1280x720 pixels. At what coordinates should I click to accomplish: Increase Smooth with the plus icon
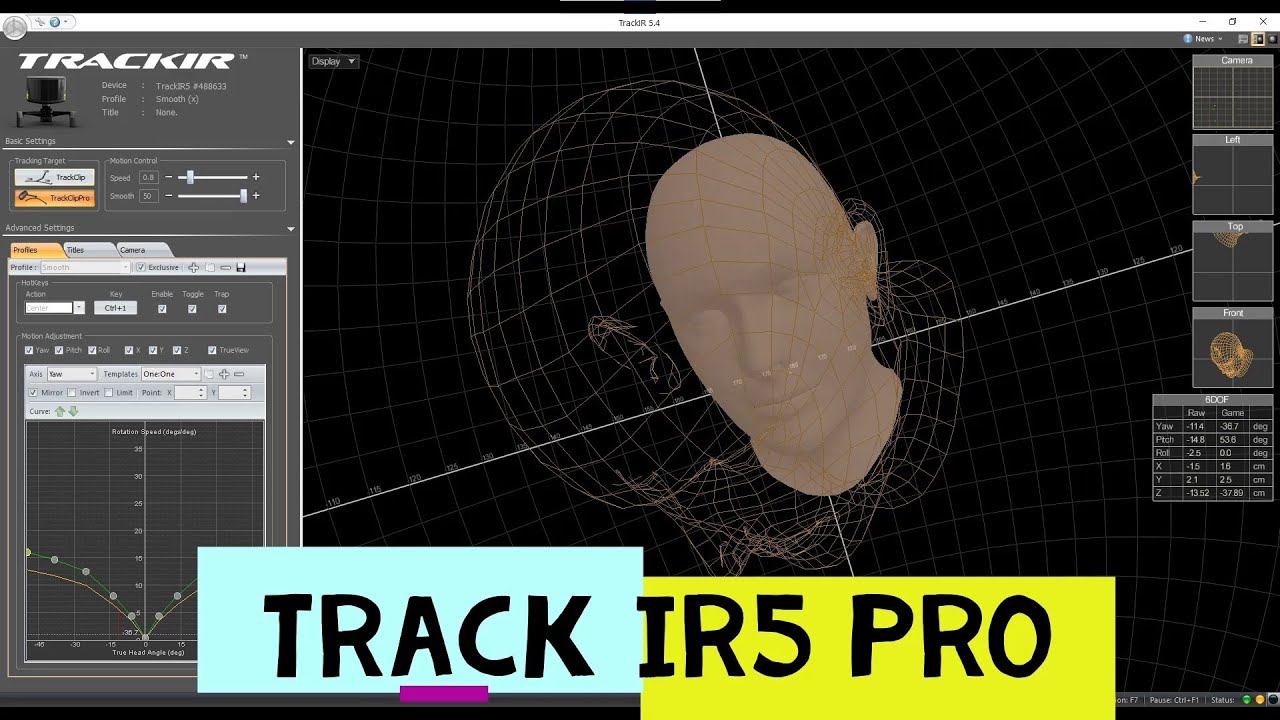pyautogui.click(x=256, y=196)
